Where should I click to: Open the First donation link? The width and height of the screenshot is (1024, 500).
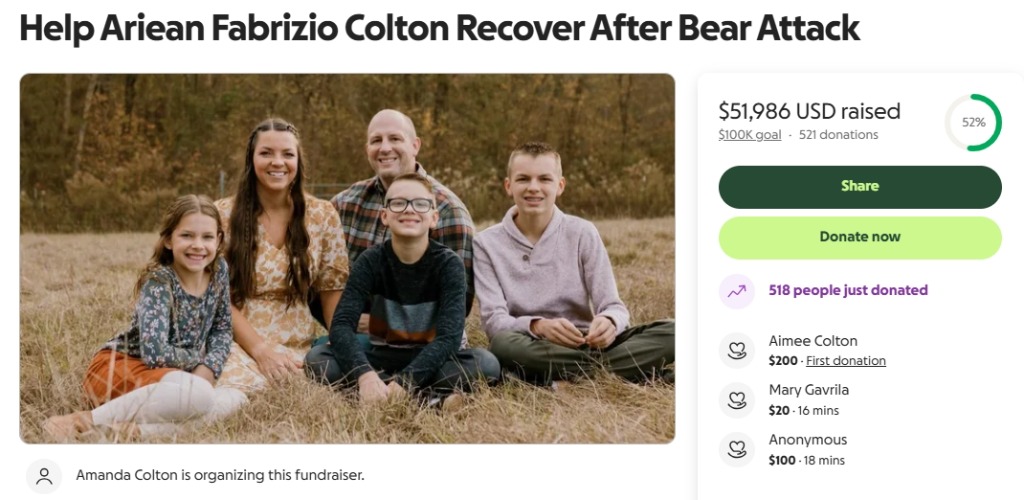[x=846, y=360]
